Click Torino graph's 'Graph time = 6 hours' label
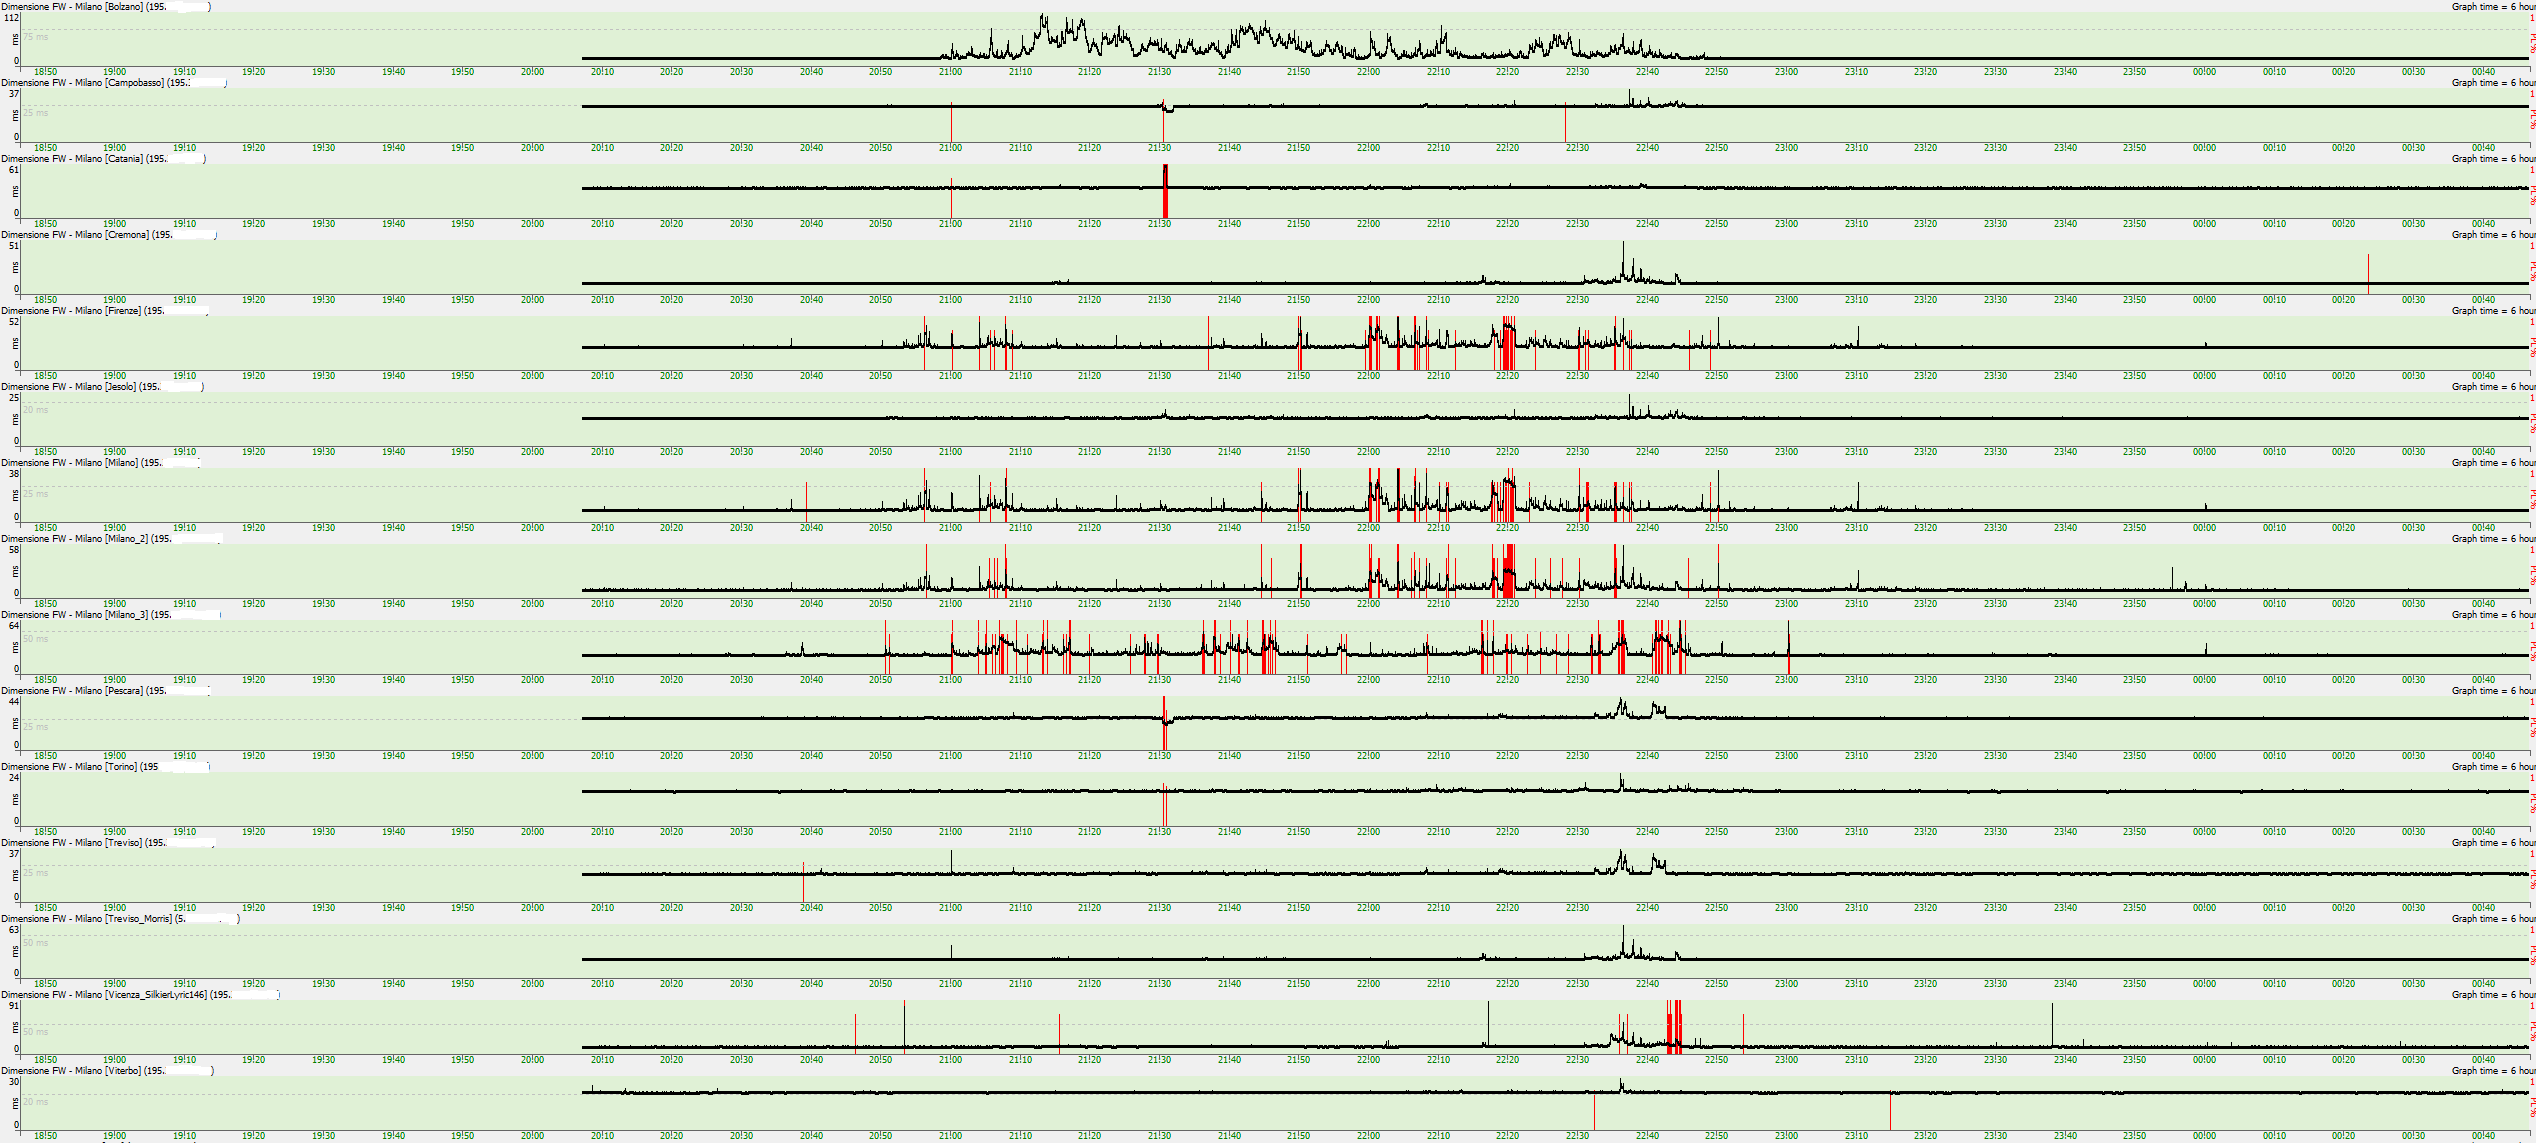 (x=2492, y=766)
